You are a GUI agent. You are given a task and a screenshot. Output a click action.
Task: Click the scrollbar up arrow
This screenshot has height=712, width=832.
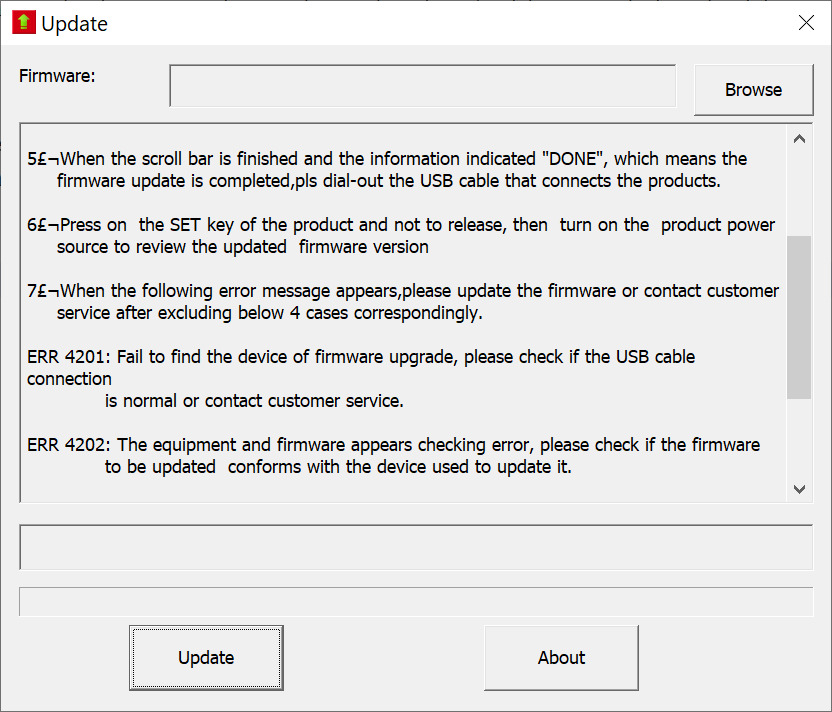(x=798, y=140)
